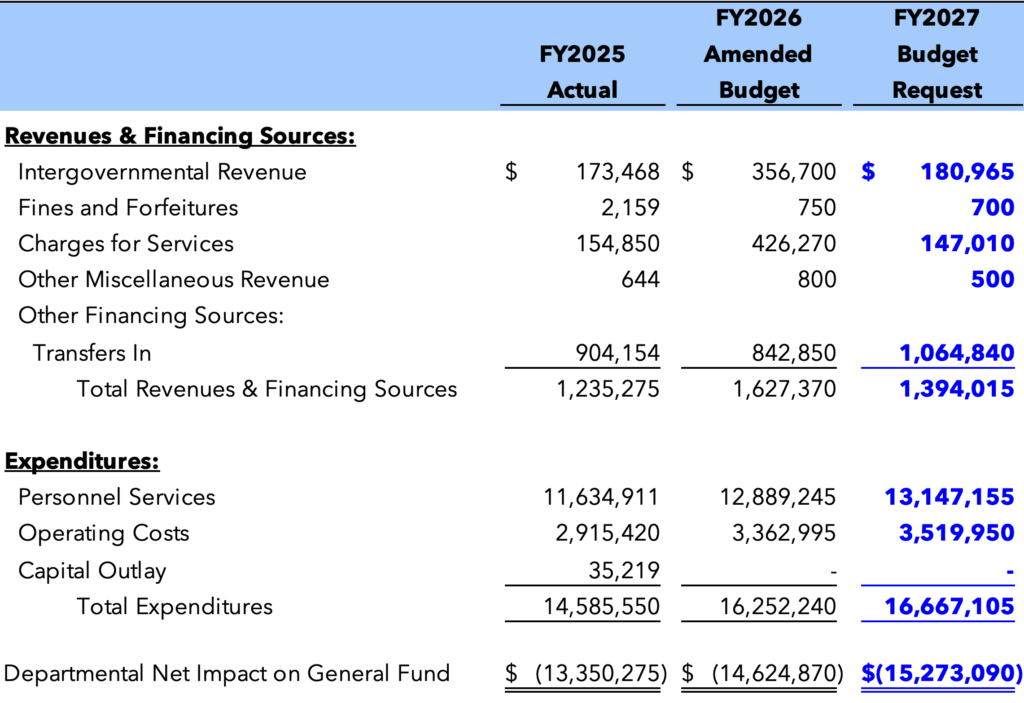Click the Other Miscellaneous Revenue label

[x=173, y=280]
